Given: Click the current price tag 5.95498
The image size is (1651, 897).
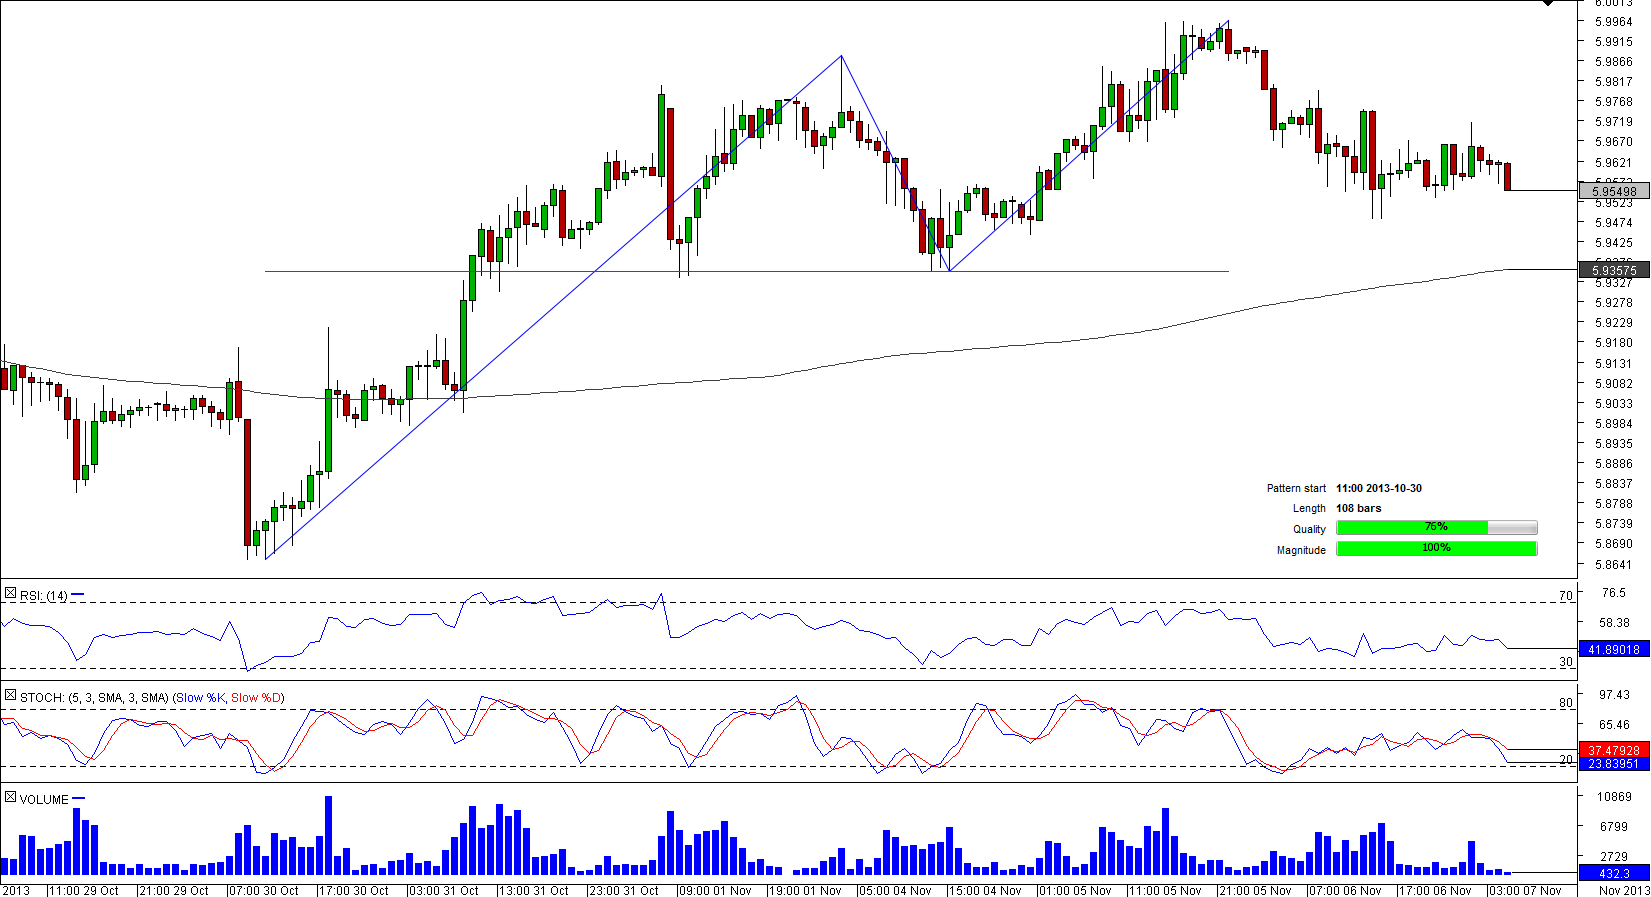Looking at the screenshot, I should (1614, 191).
